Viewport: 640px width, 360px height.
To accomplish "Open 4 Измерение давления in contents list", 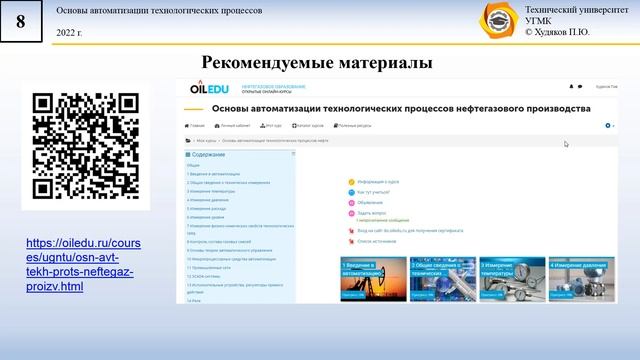I will [208, 200].
